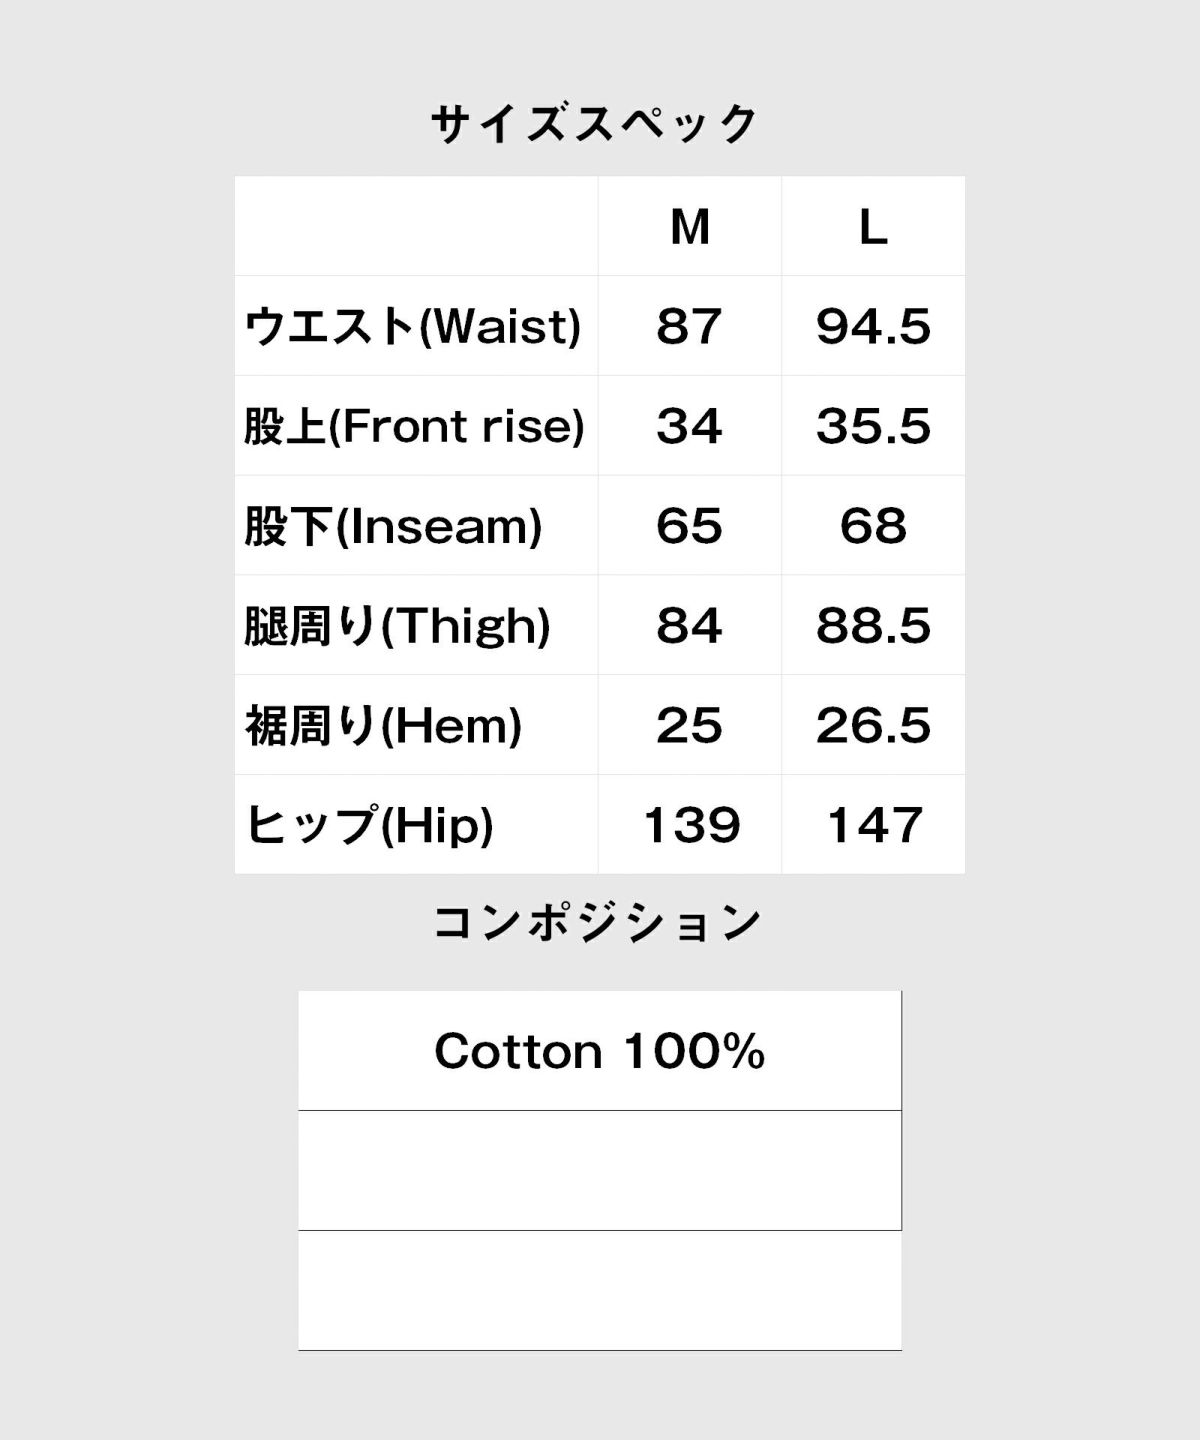The image size is (1200, 1440).
Task: Click the Waist value 87 for M
Action: tap(689, 326)
